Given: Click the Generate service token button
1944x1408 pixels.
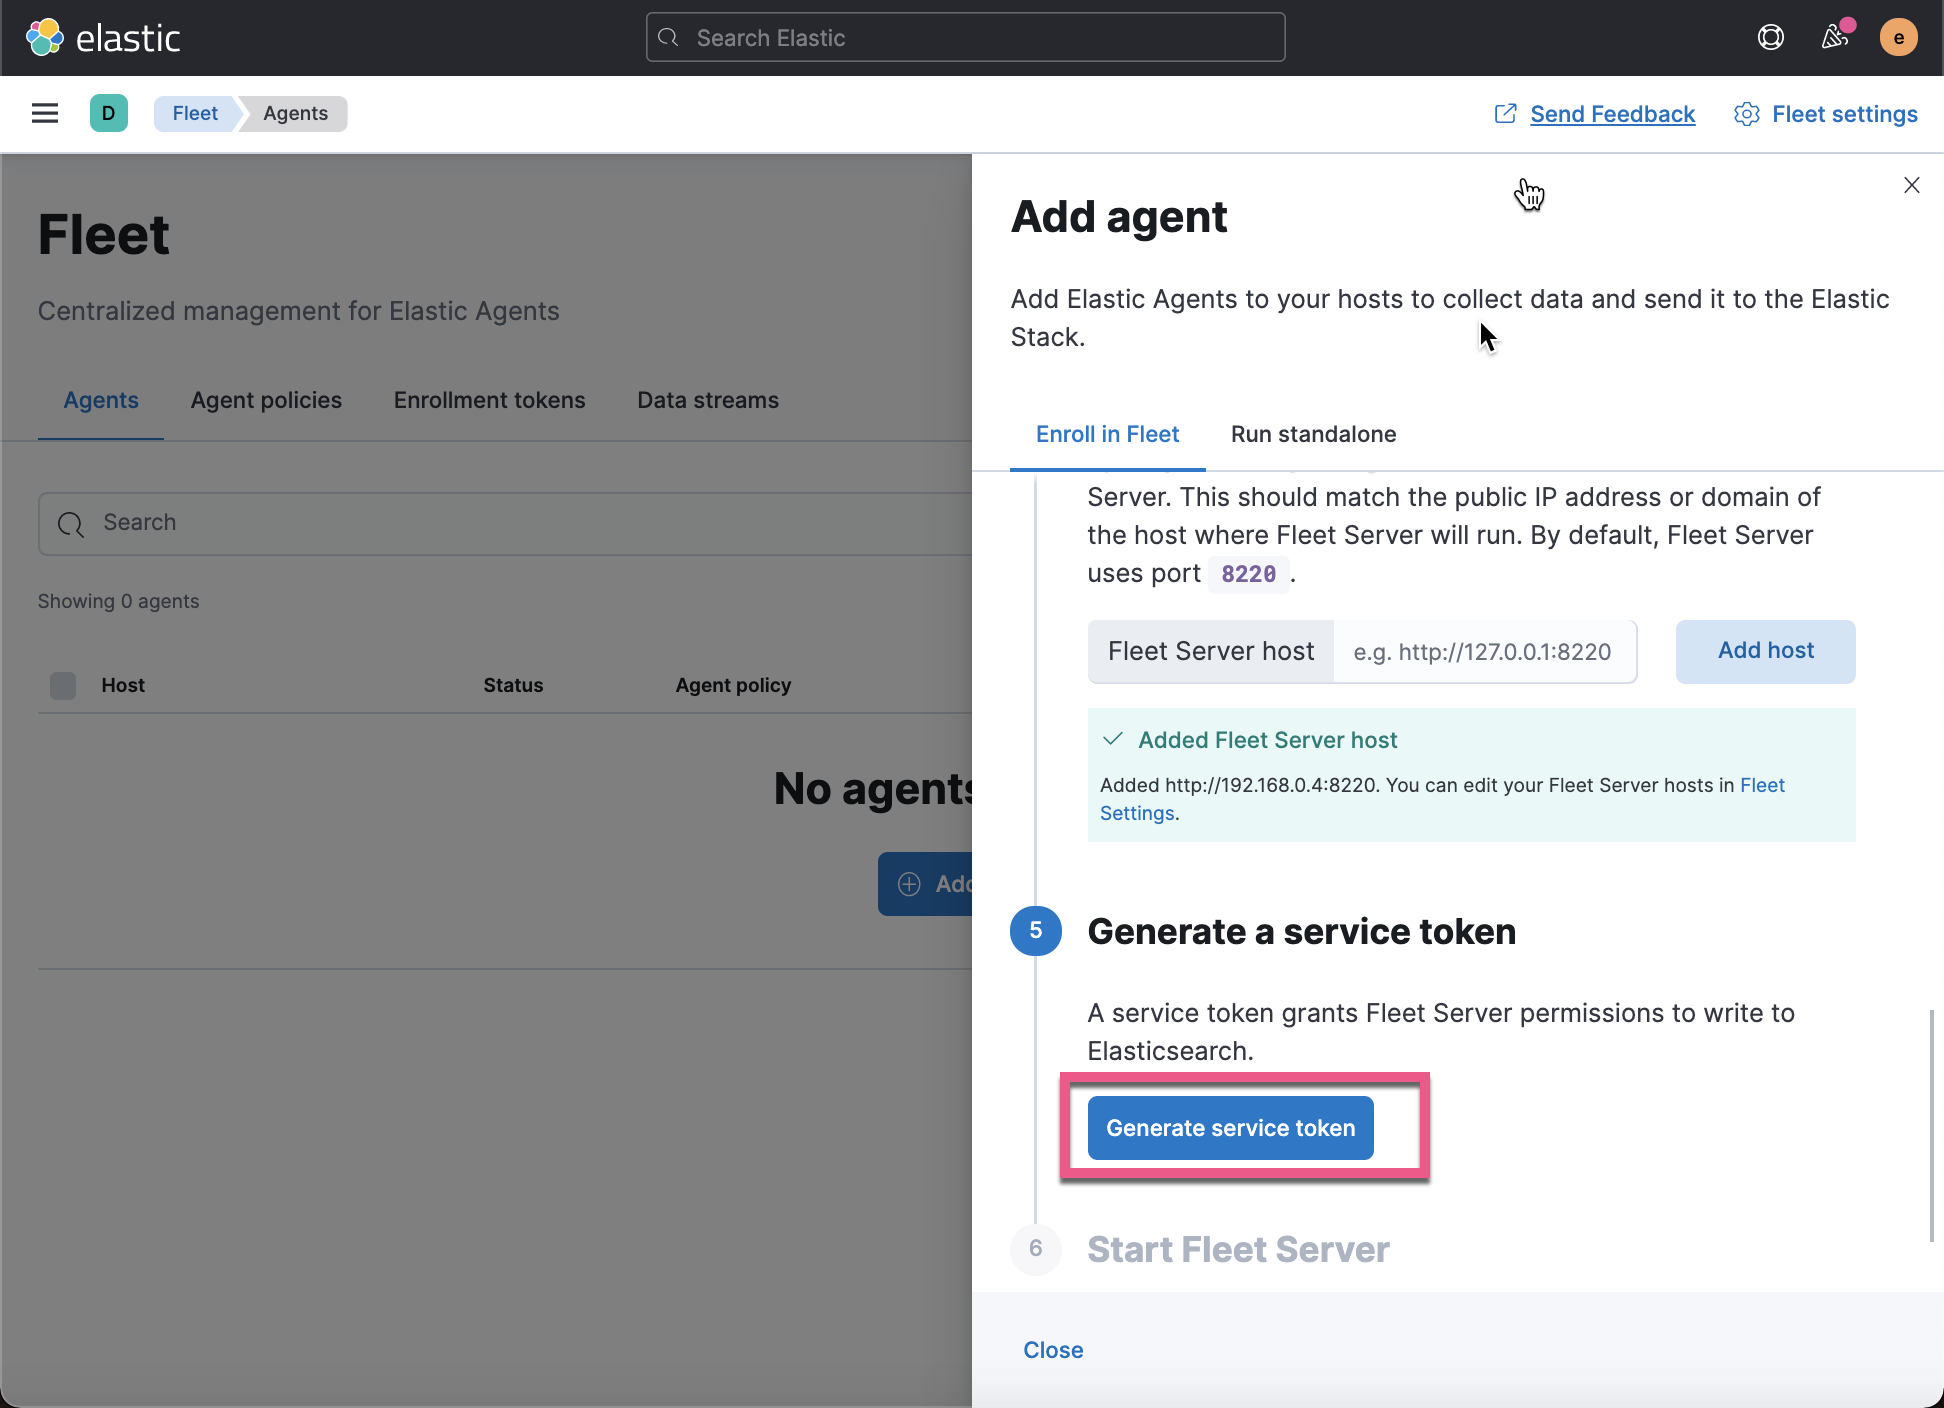Looking at the screenshot, I should tap(1230, 1128).
